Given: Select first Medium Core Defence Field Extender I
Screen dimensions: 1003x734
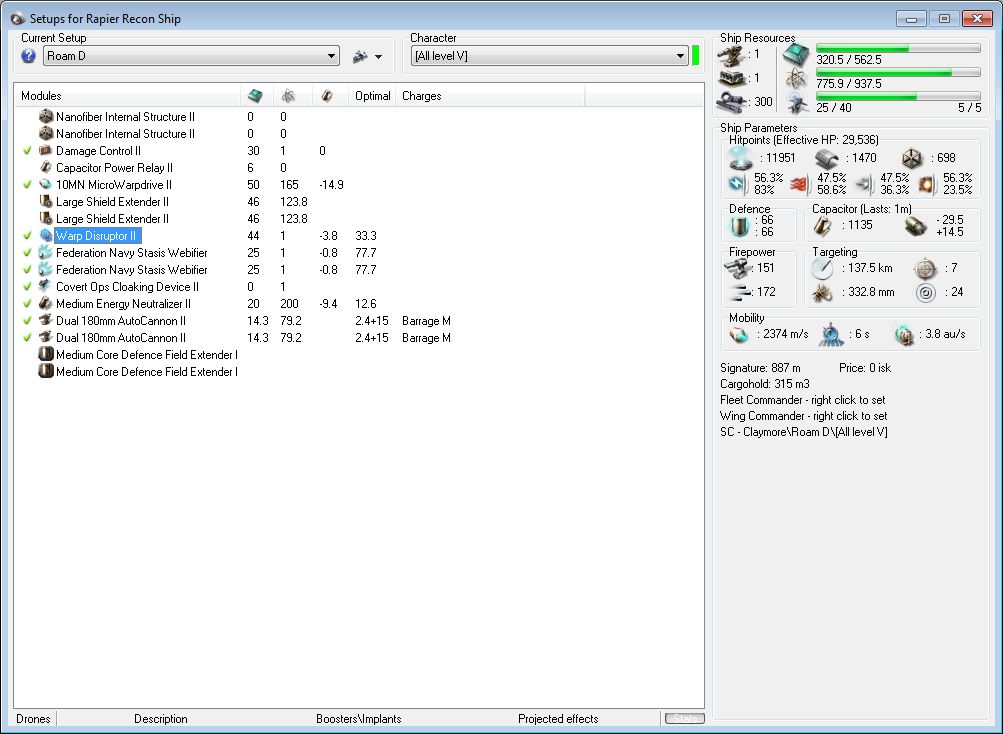Looking at the screenshot, I should coord(146,355).
